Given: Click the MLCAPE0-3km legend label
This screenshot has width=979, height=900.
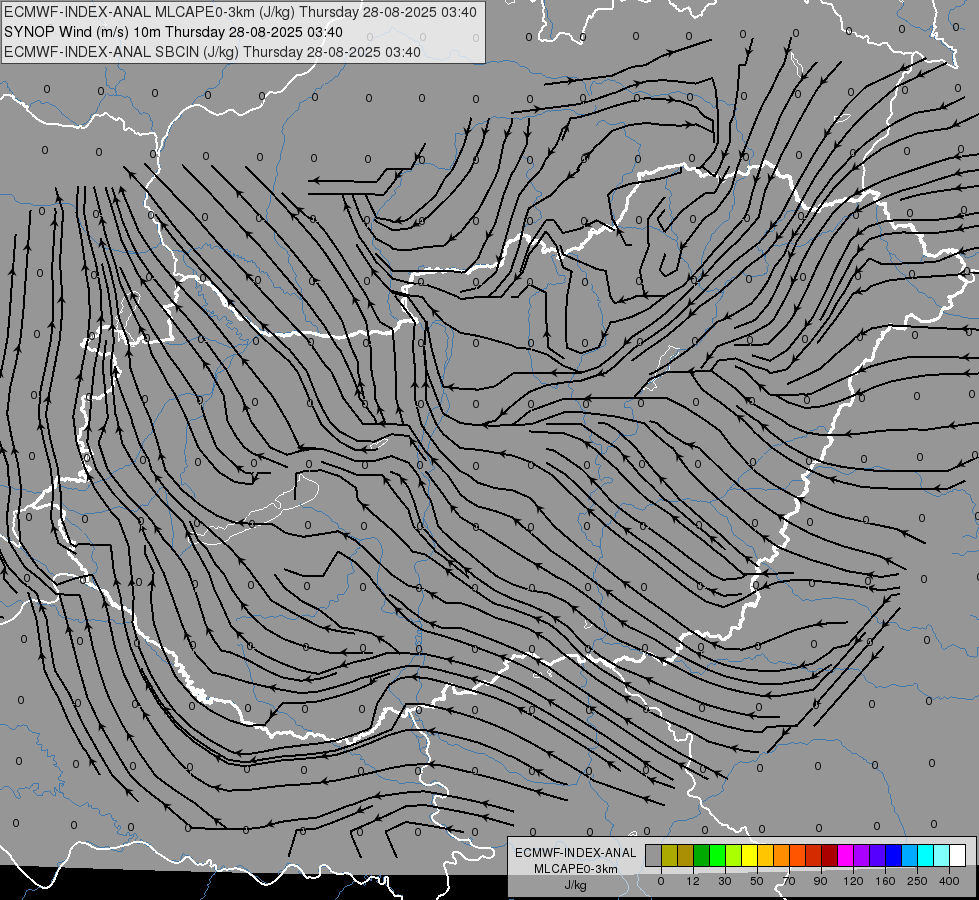Looking at the screenshot, I should tap(576, 869).
